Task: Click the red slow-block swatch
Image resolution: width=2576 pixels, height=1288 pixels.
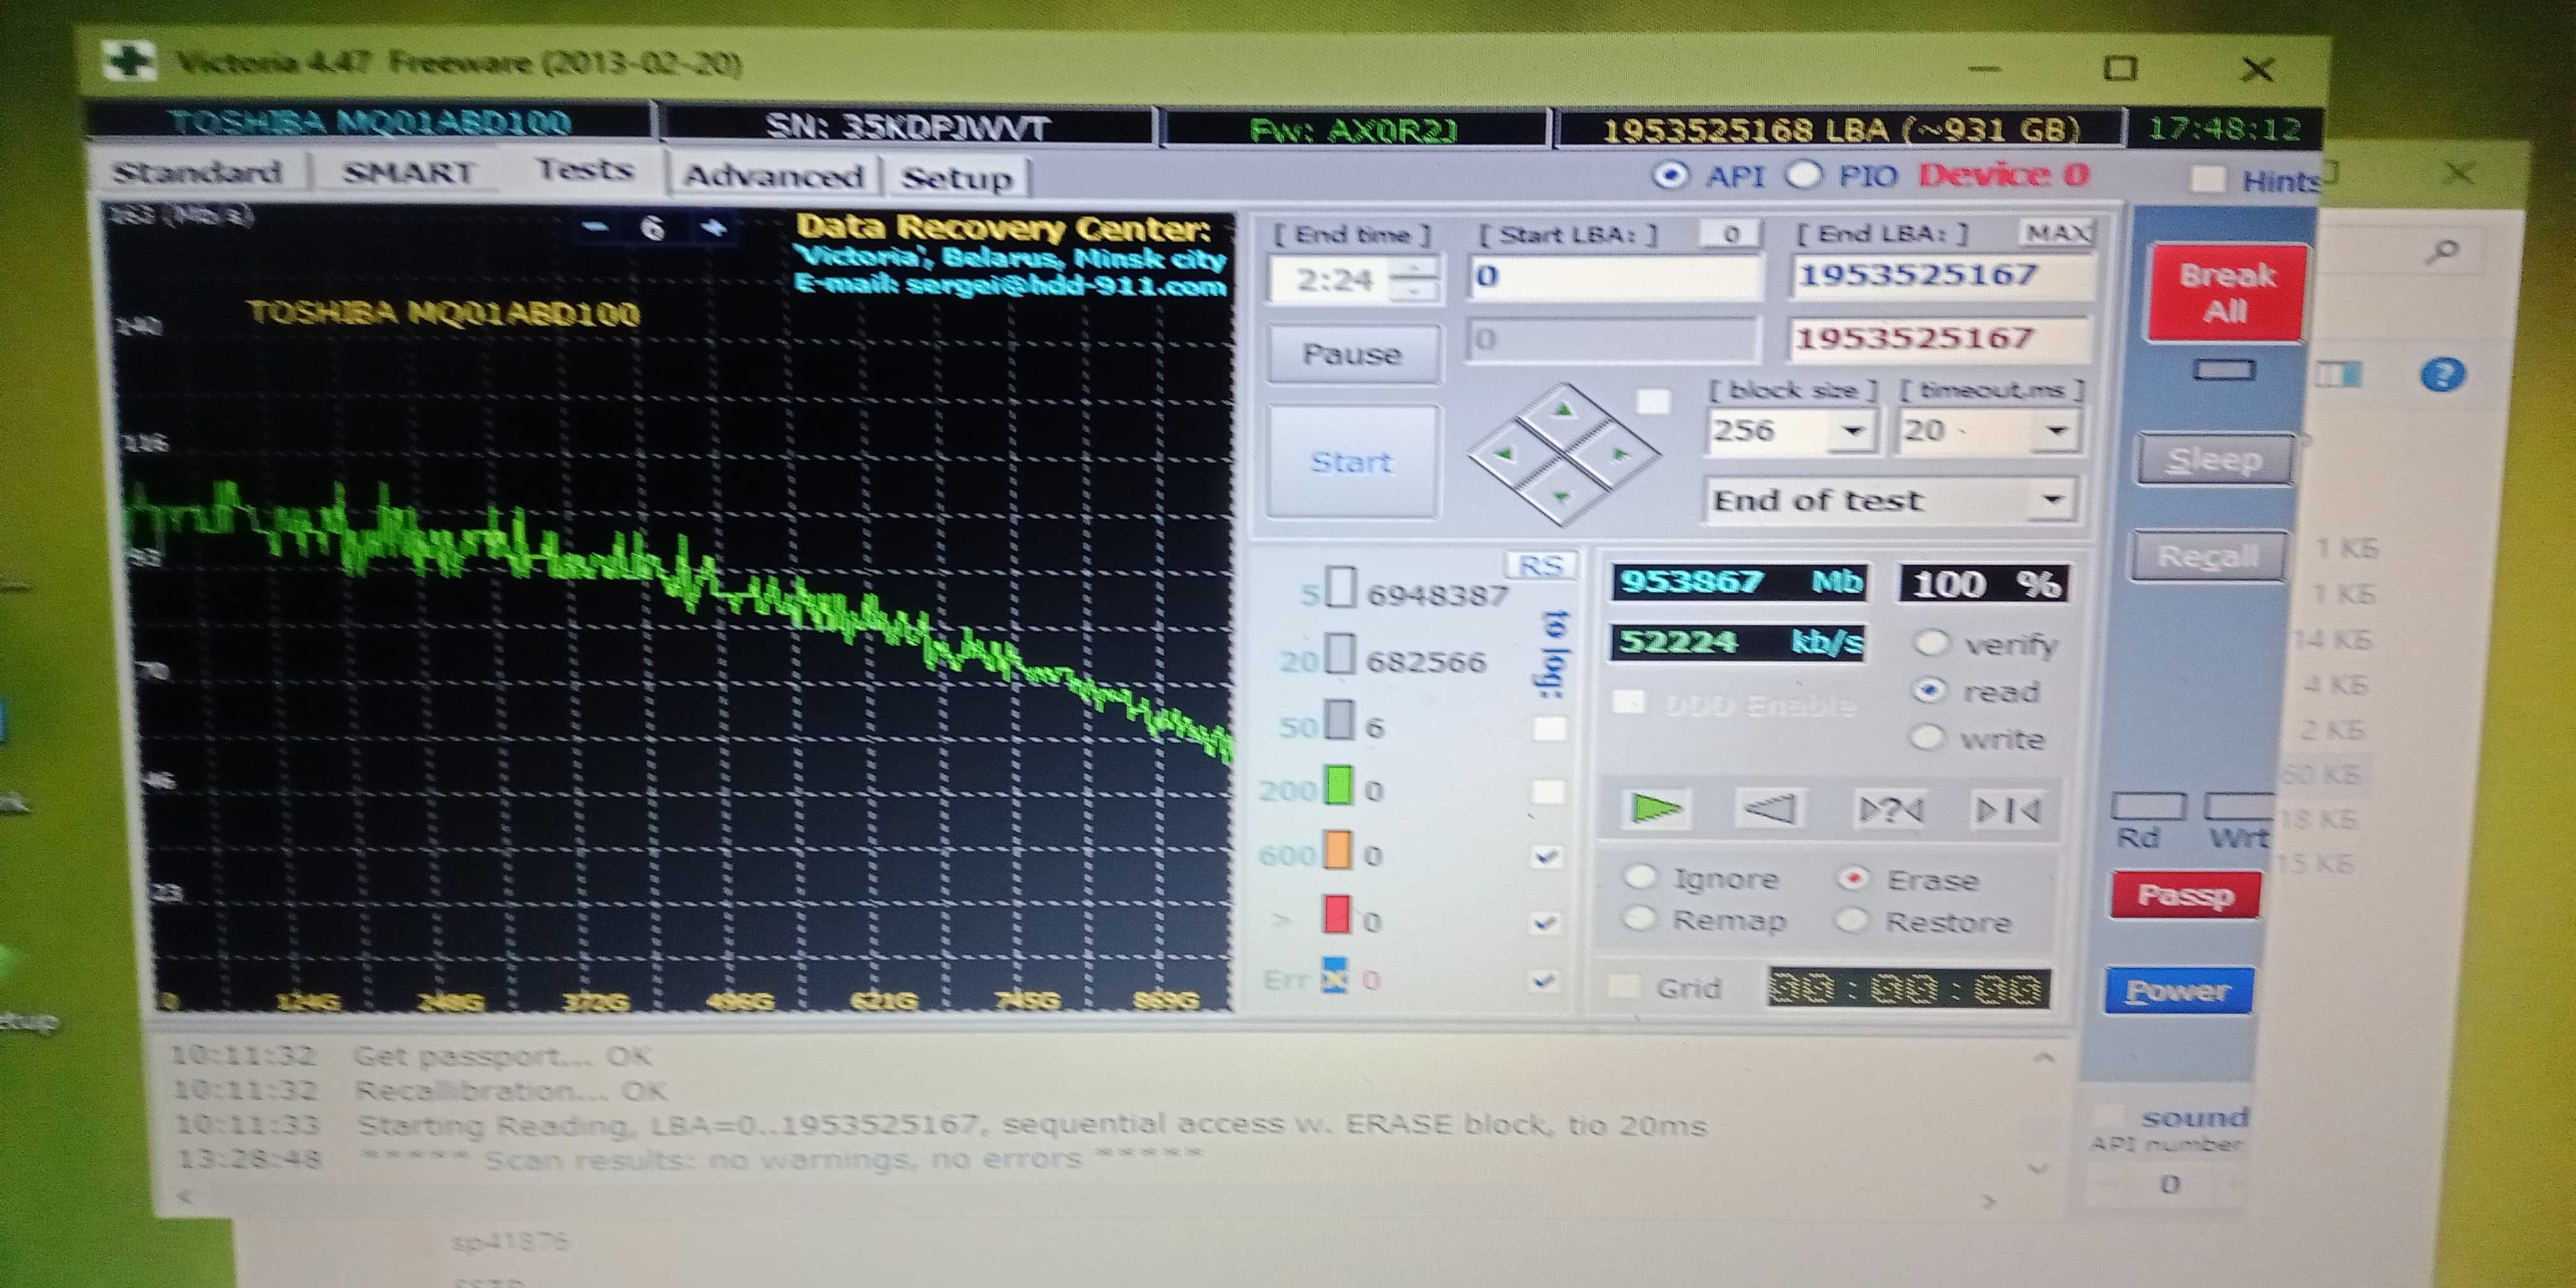Action: coord(1336,914)
